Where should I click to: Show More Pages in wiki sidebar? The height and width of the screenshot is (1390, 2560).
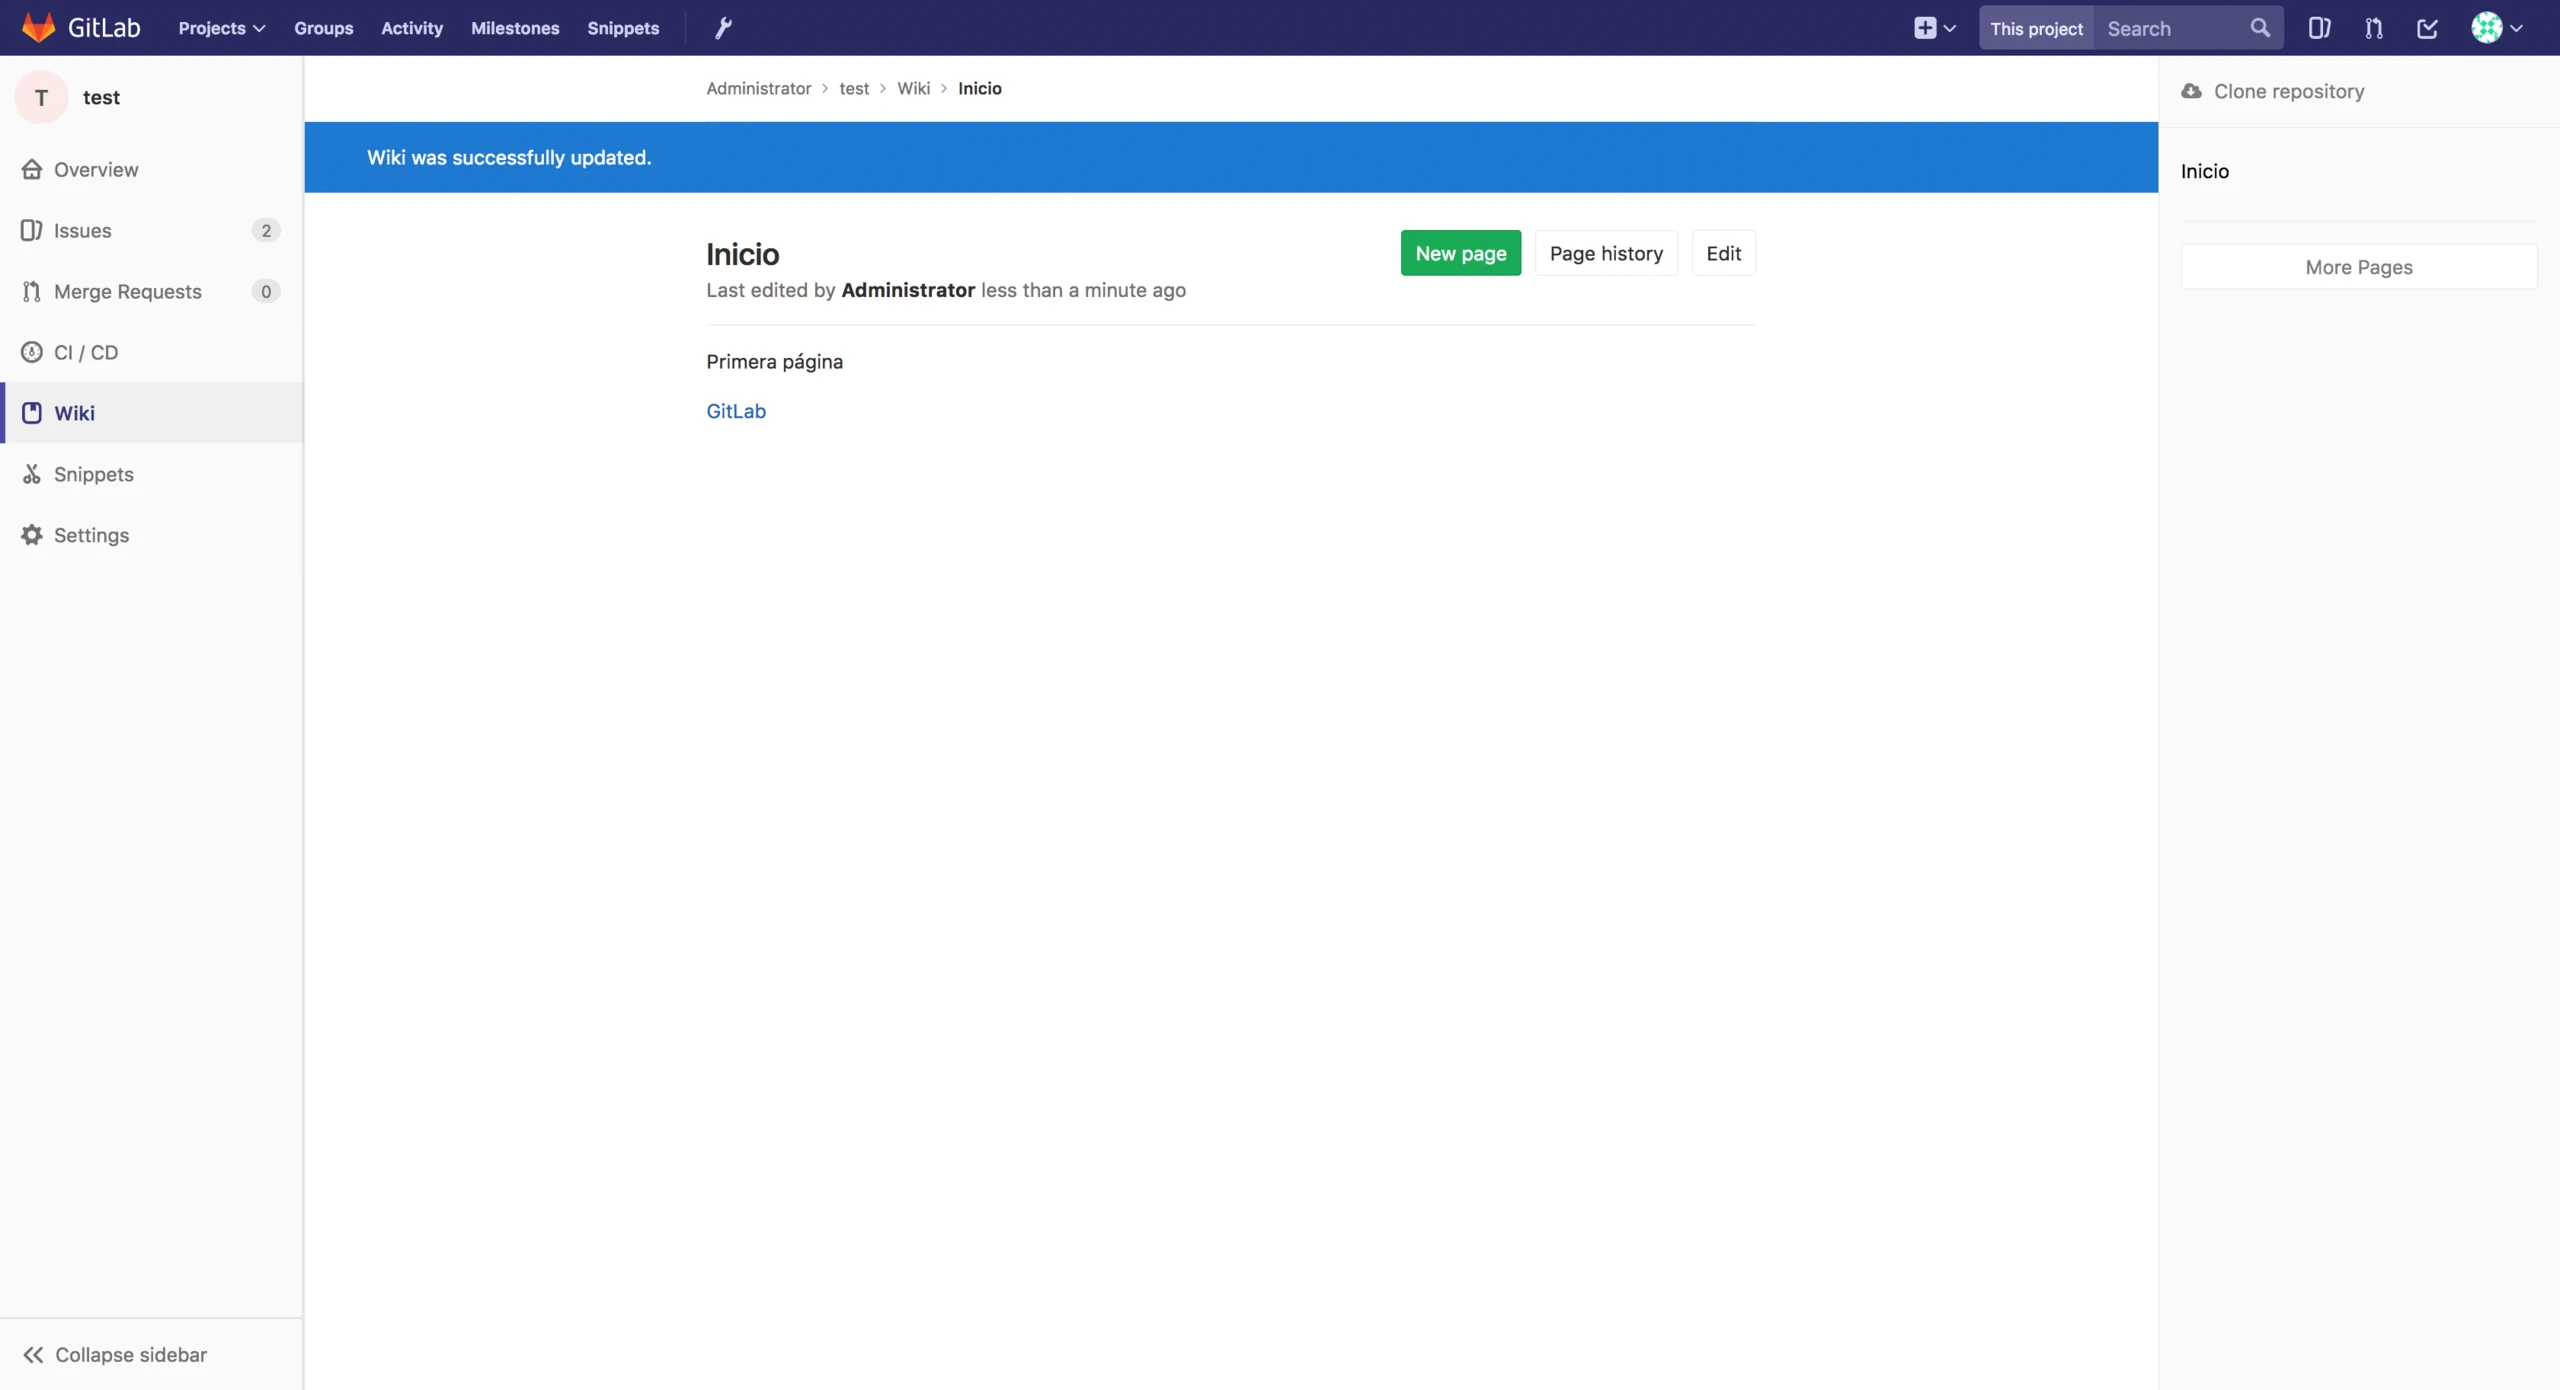[2358, 267]
